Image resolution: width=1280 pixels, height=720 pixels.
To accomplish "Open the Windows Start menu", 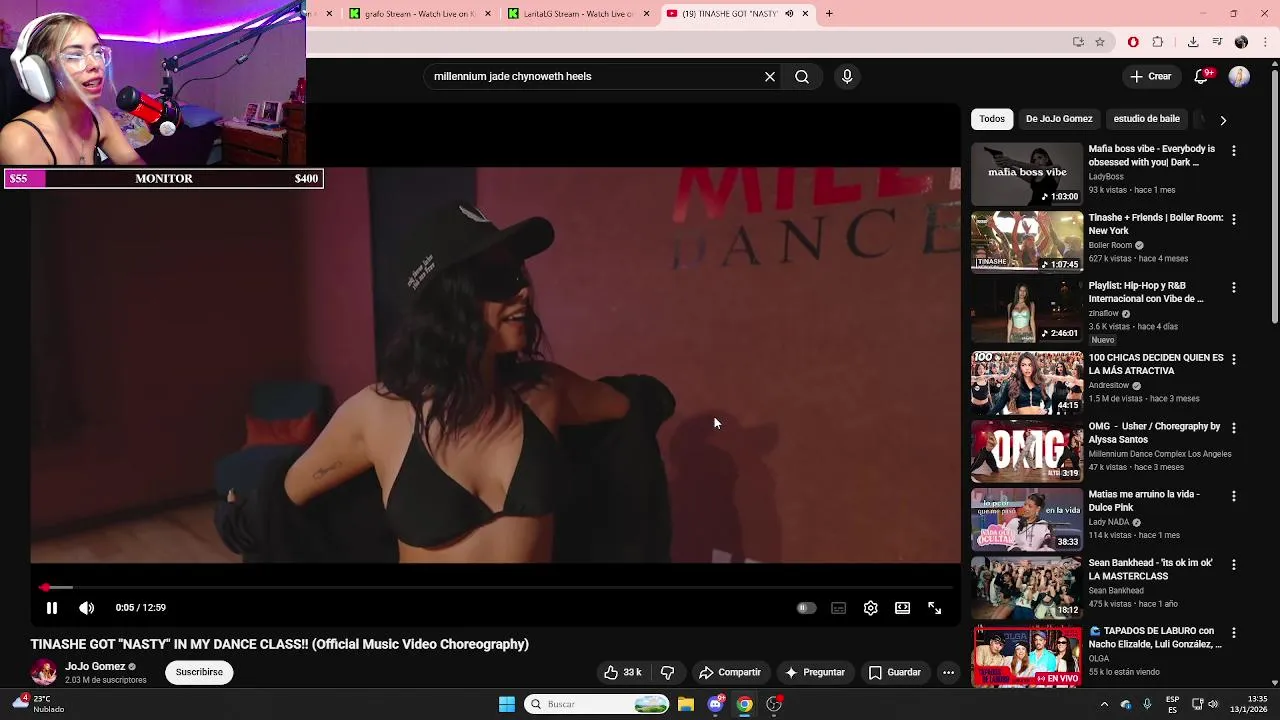I will click(507, 704).
